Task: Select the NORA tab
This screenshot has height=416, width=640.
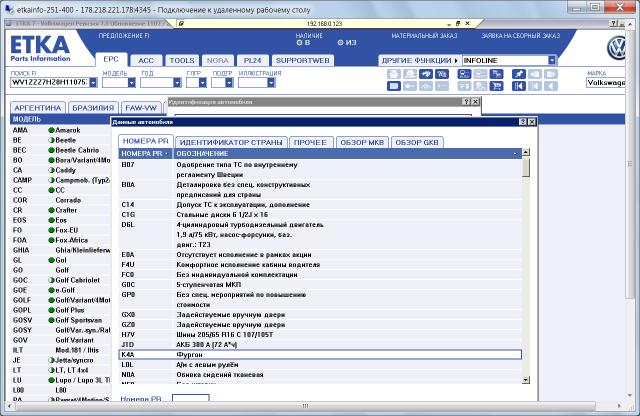Action: [x=218, y=60]
